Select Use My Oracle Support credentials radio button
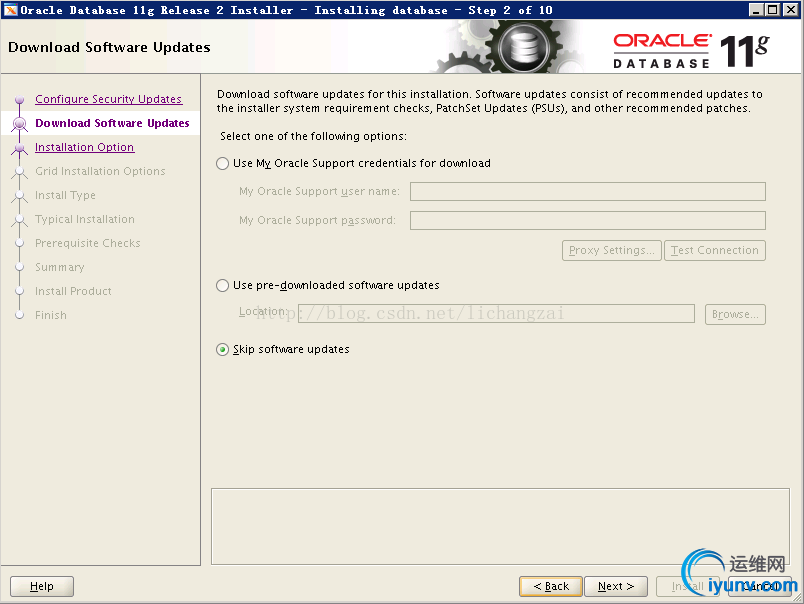The image size is (804, 604). pos(222,164)
